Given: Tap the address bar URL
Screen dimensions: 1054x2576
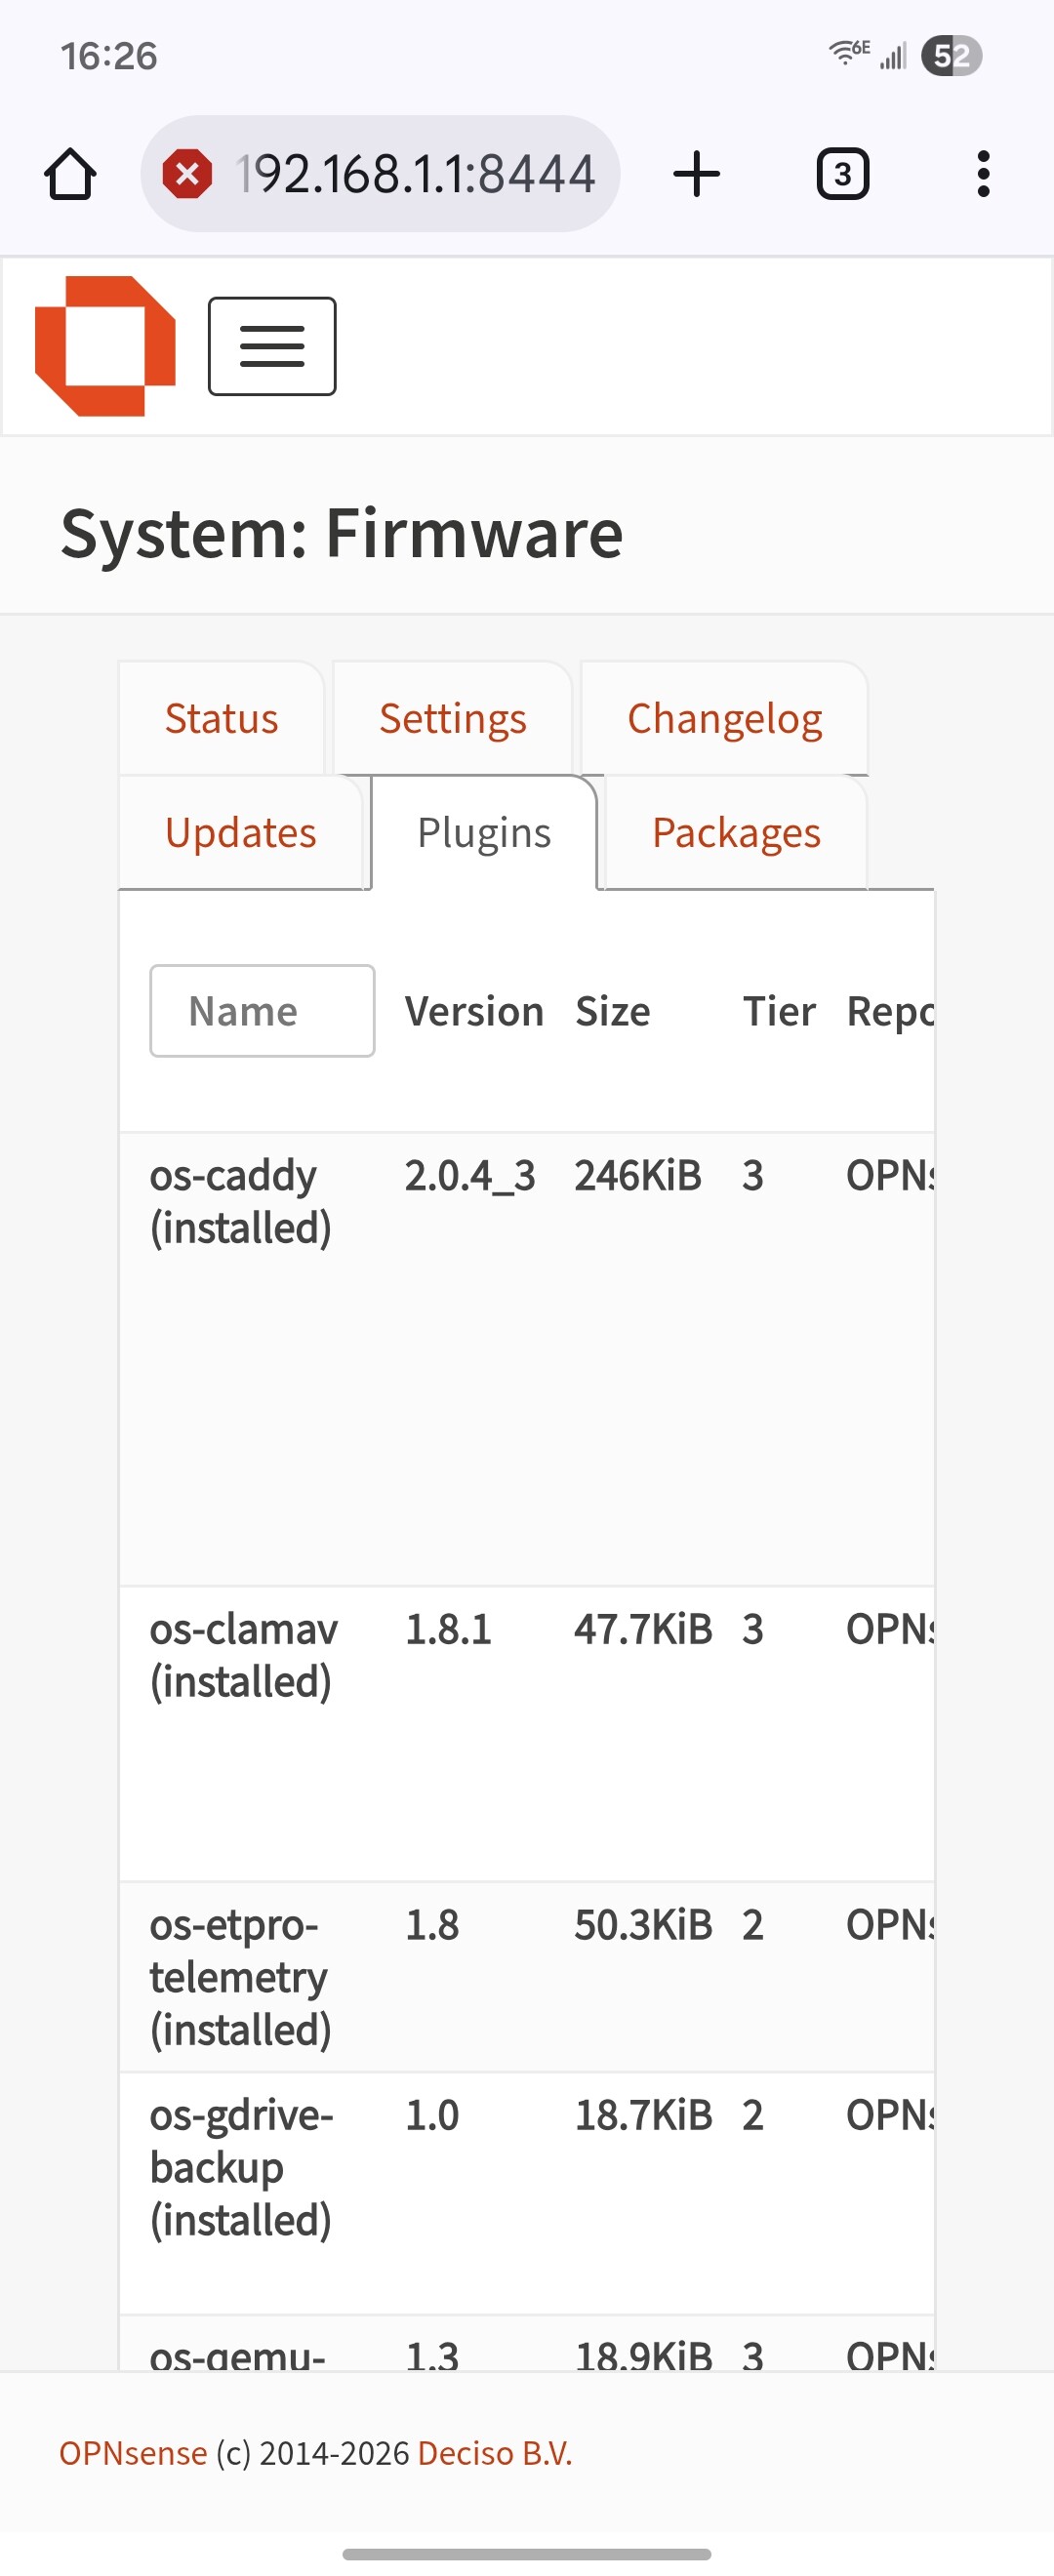Looking at the screenshot, I should pyautogui.click(x=415, y=175).
